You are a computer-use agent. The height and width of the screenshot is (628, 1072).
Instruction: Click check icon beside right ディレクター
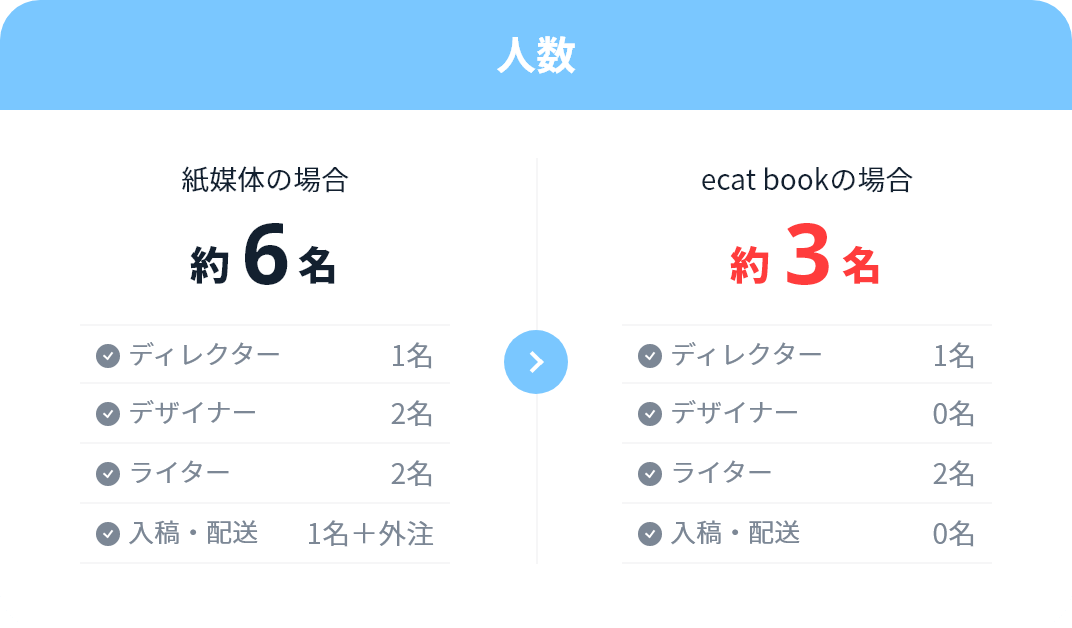[x=650, y=356]
